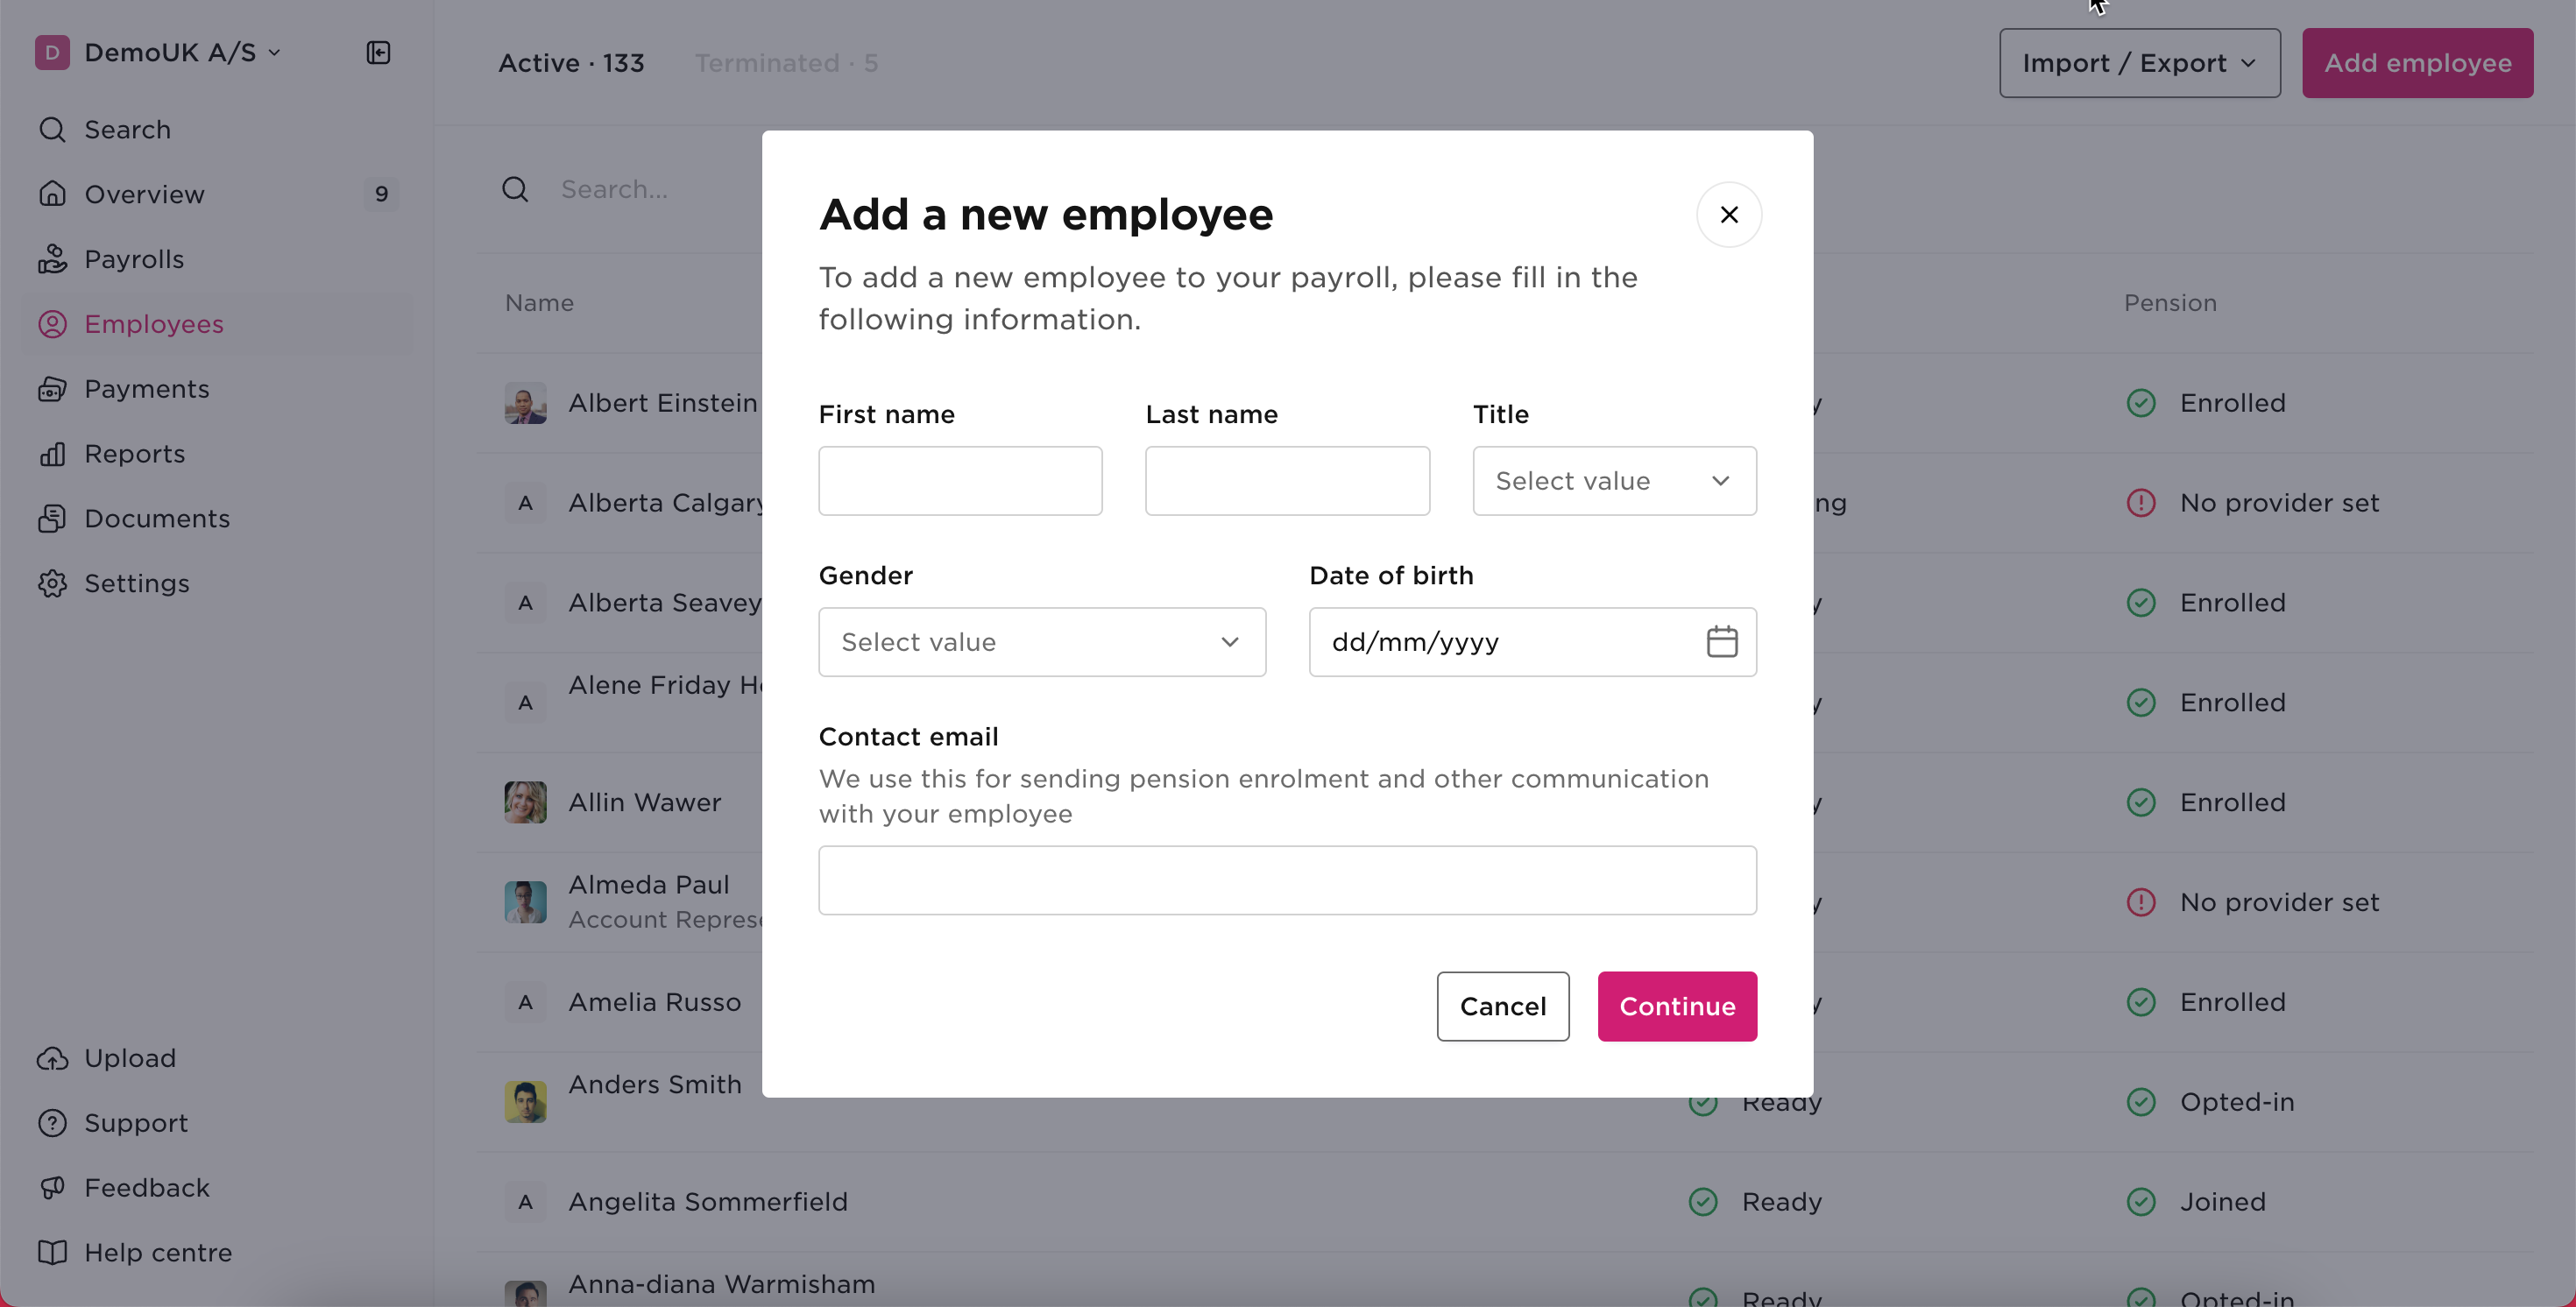Viewport: 2576px width, 1307px height.
Task: Open the Search sidebar icon
Action: pos(52,129)
